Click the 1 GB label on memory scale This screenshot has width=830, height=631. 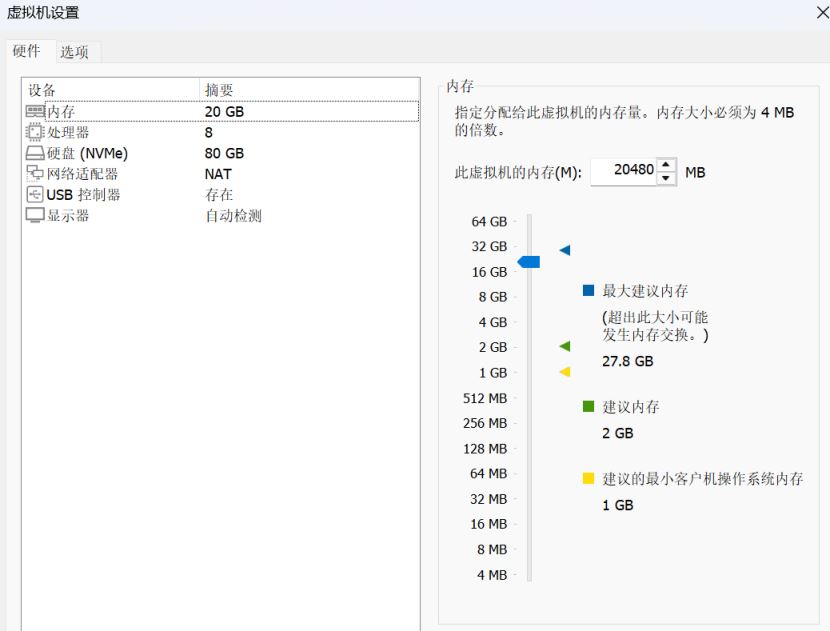coord(493,373)
